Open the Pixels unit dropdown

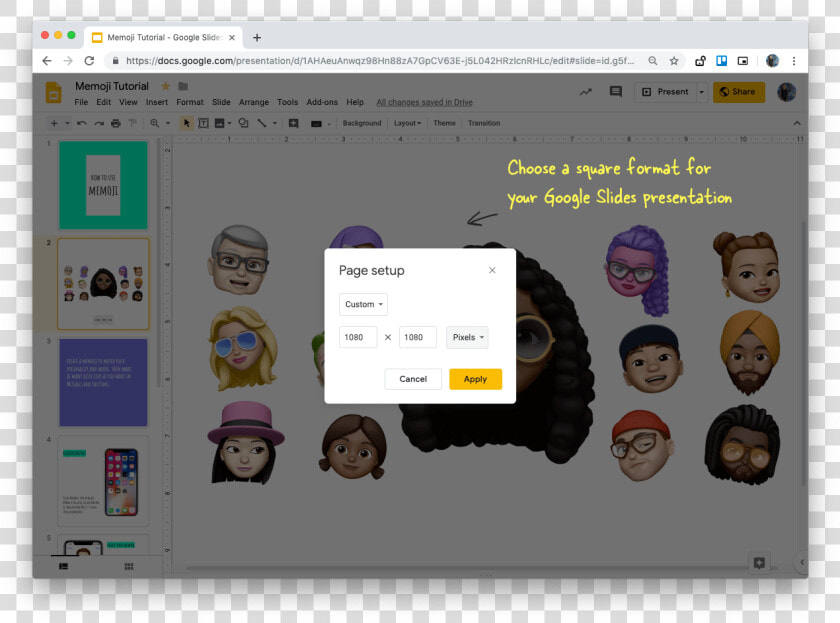tap(467, 337)
